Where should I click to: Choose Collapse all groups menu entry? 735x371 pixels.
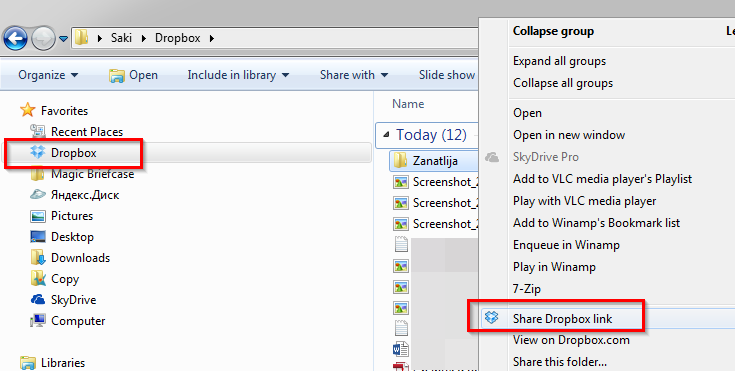563,83
